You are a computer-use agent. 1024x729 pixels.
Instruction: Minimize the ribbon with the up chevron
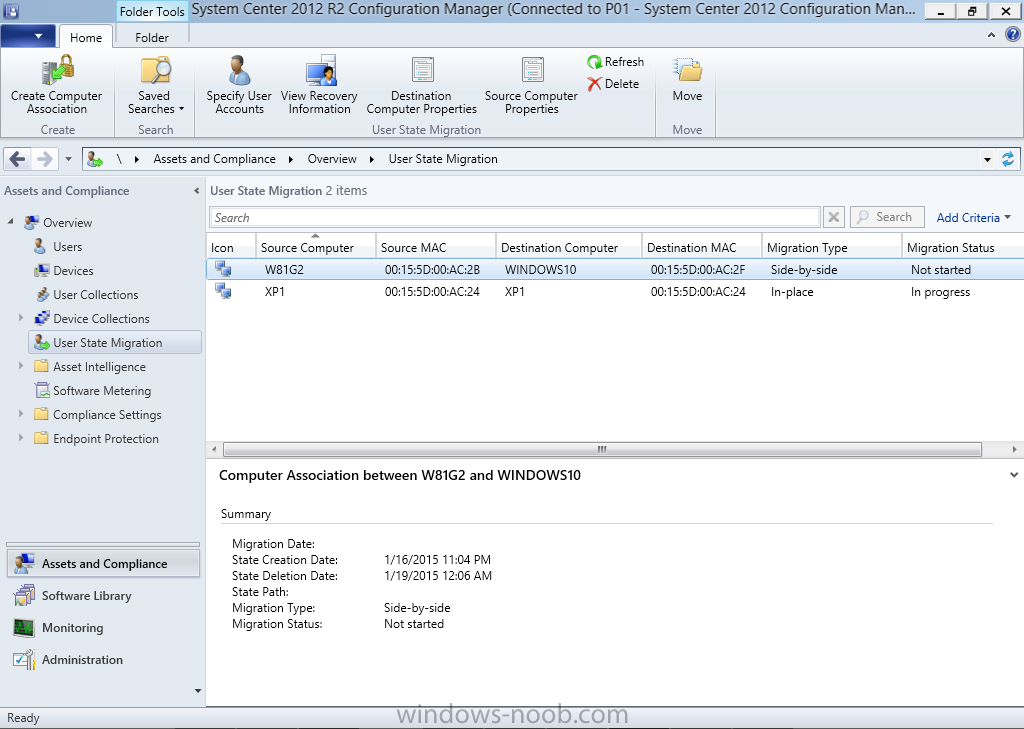click(991, 35)
